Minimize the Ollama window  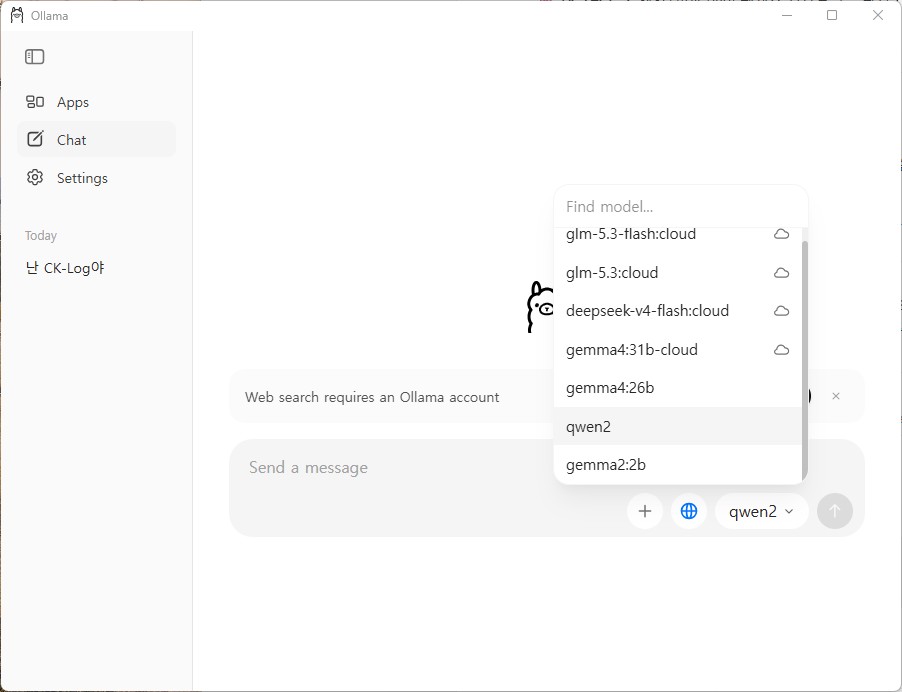[x=787, y=16]
